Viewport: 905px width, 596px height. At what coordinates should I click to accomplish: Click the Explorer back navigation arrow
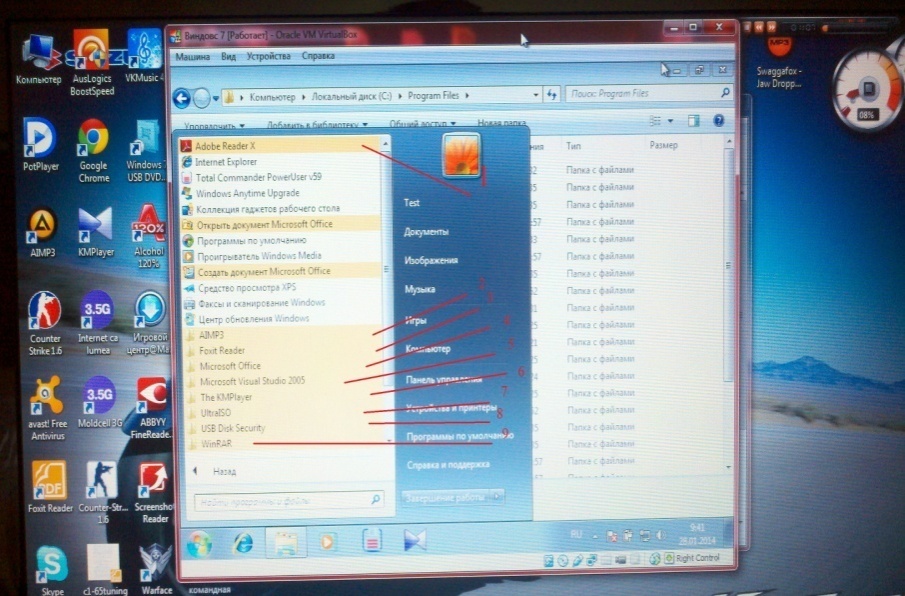182,99
